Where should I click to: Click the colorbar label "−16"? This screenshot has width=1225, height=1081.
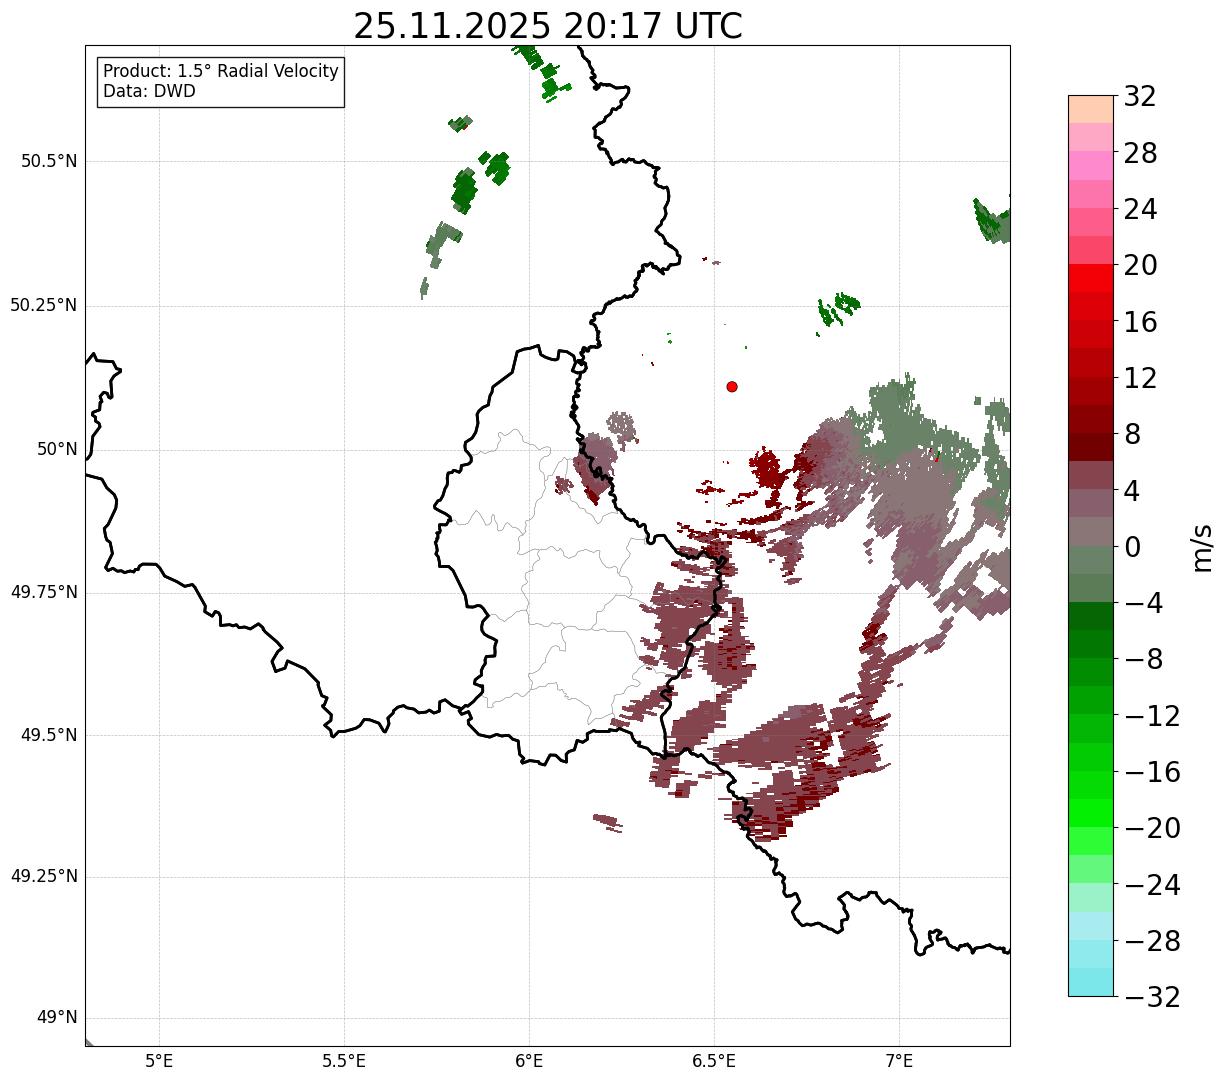pos(1152,773)
